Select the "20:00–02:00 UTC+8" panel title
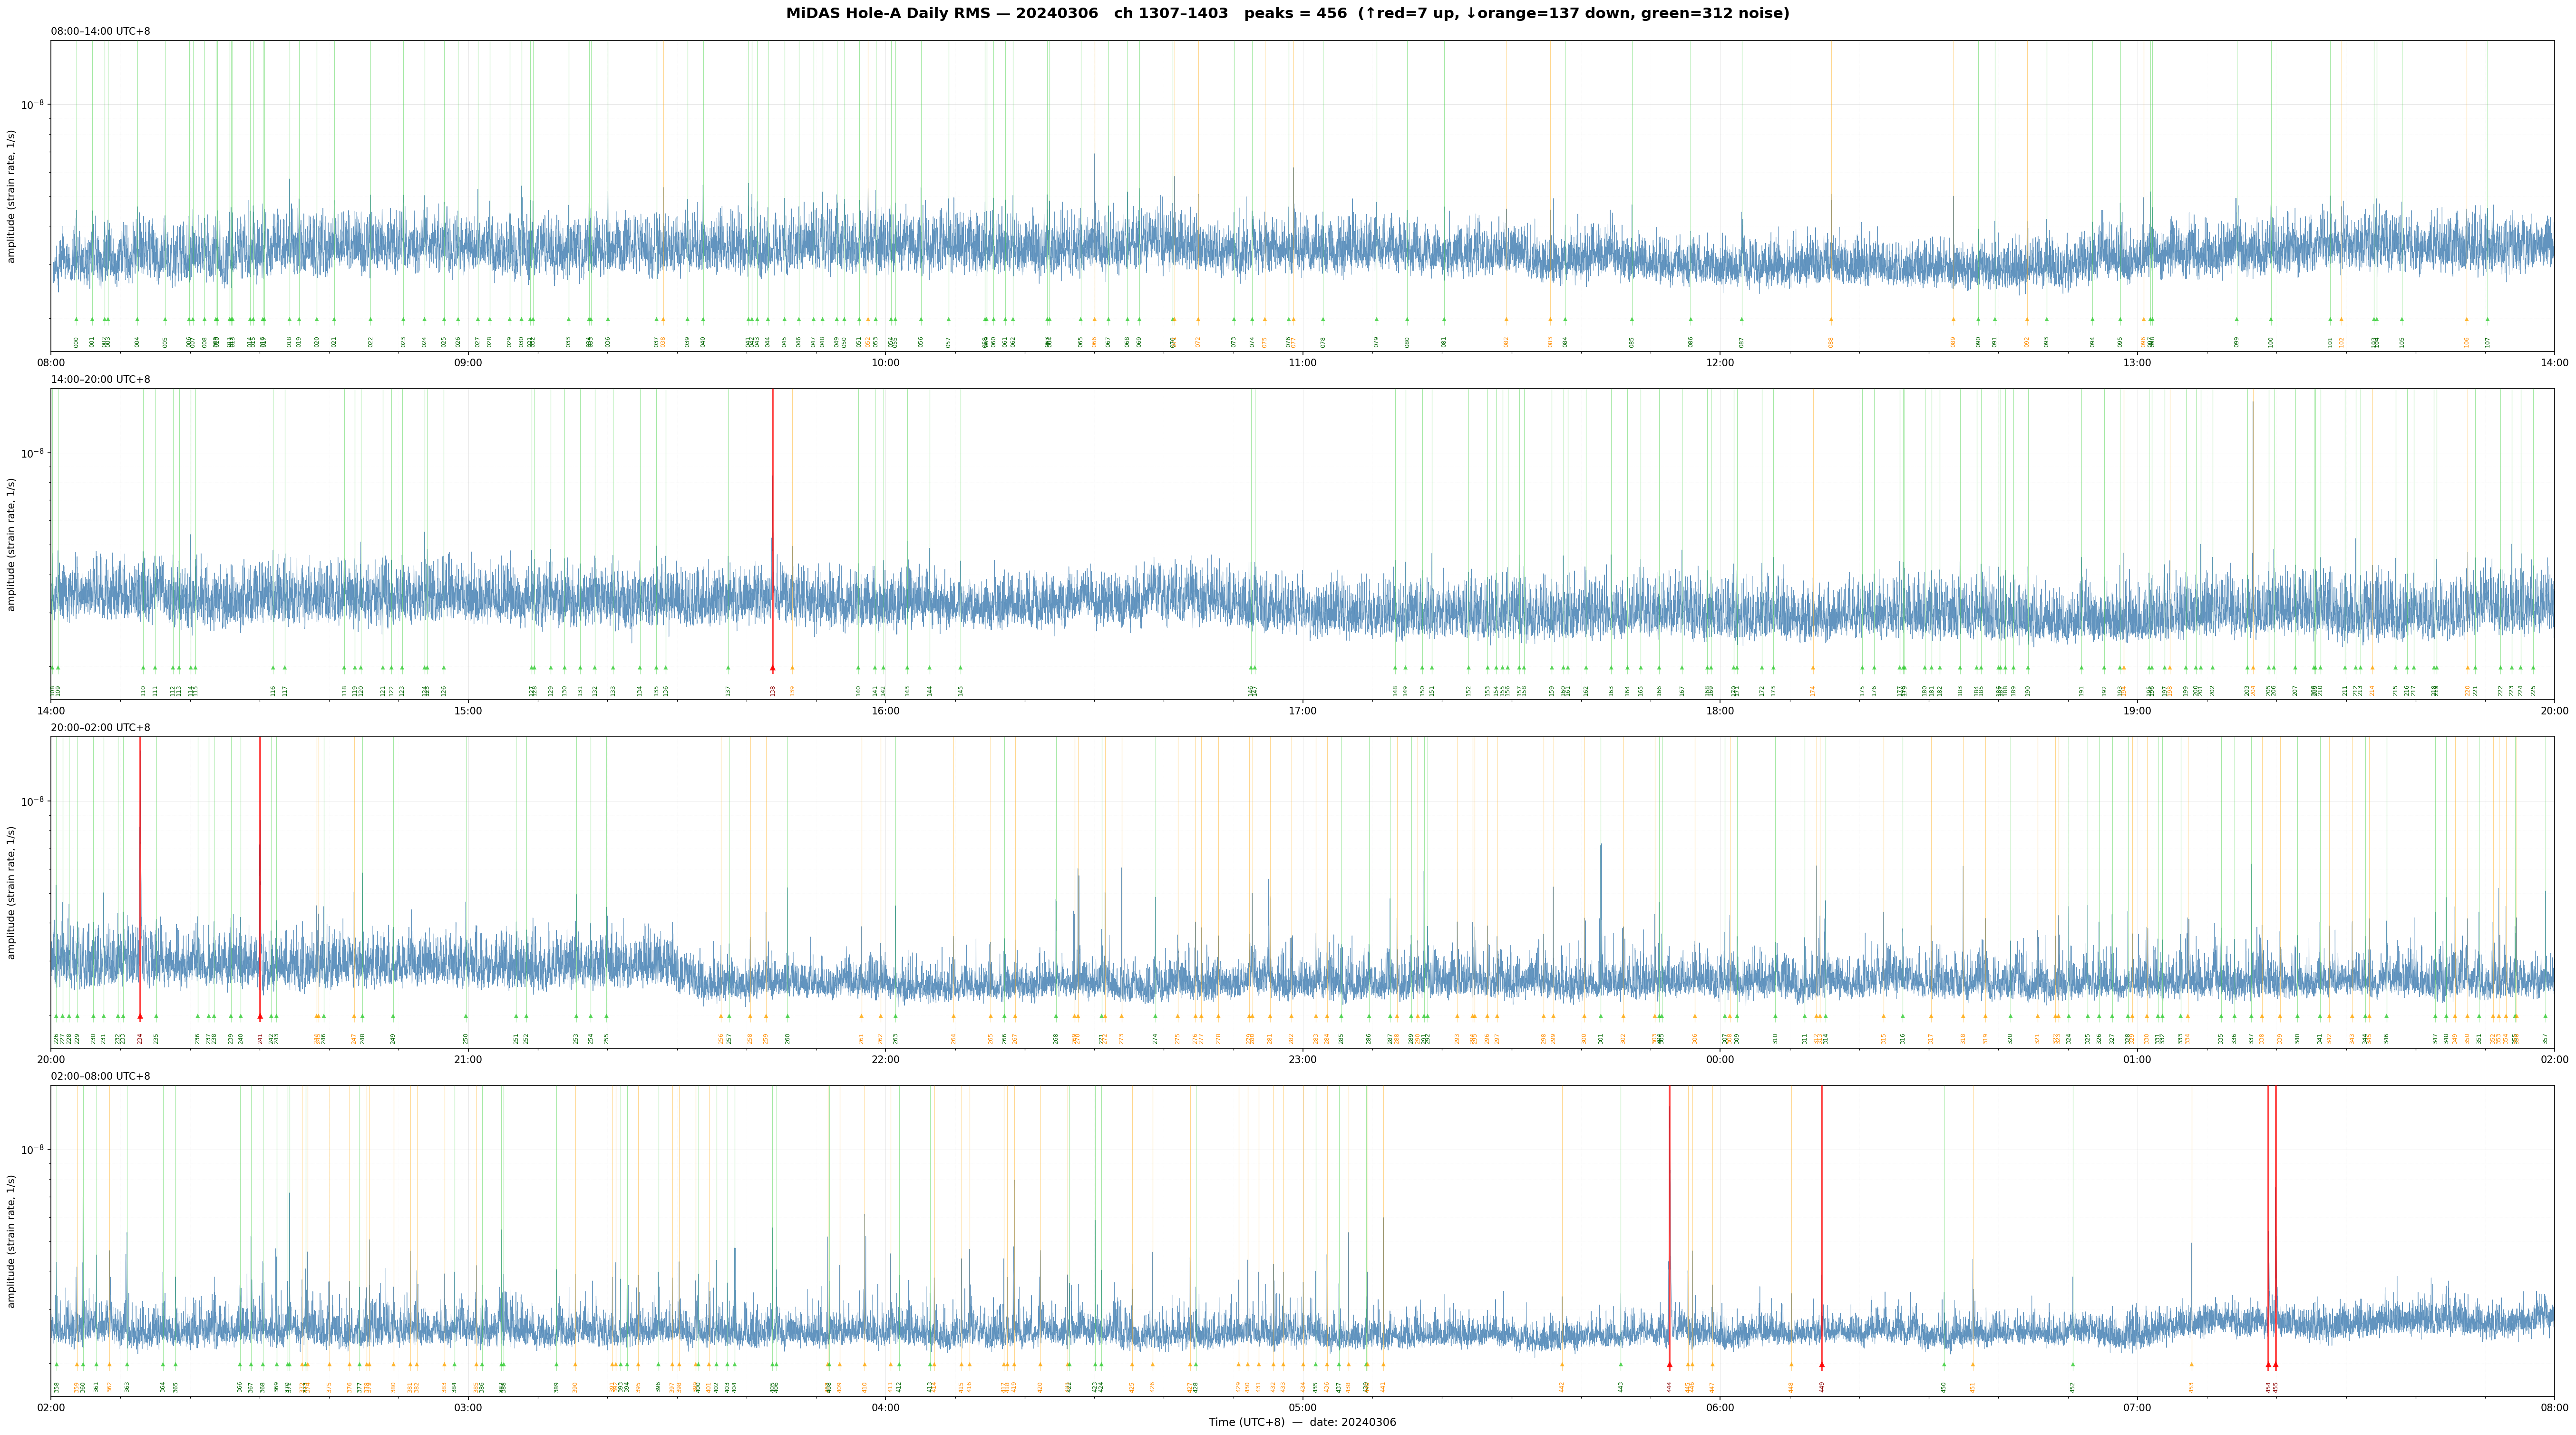This screenshot has height=1435, width=2576. tap(101, 728)
